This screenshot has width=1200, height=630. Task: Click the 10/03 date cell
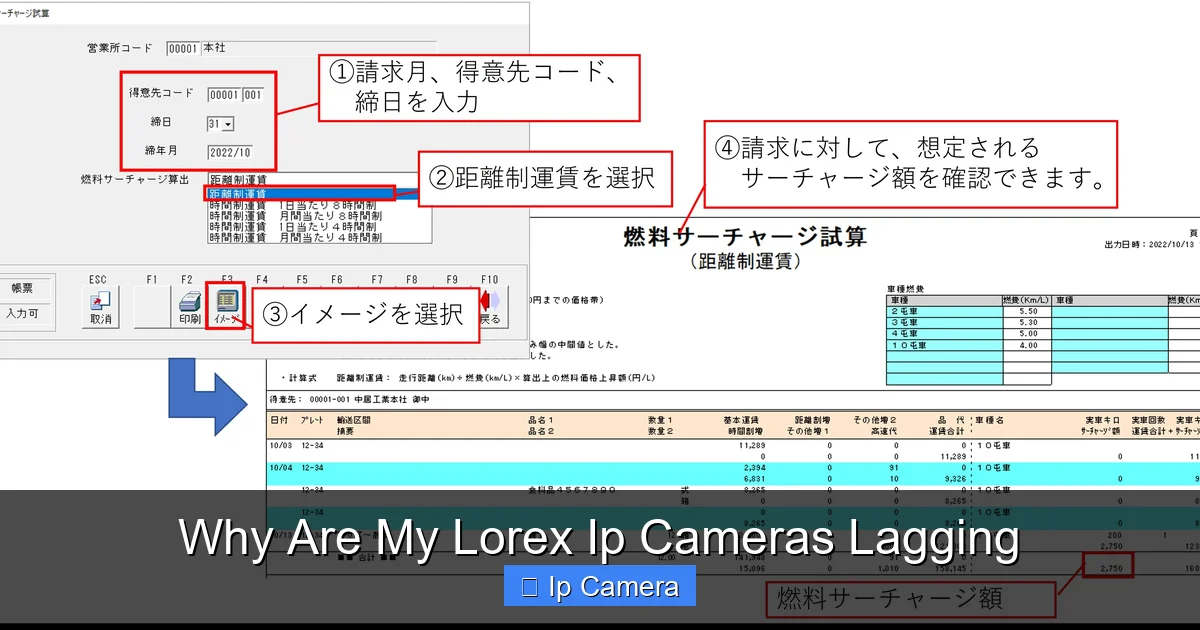[x=280, y=445]
